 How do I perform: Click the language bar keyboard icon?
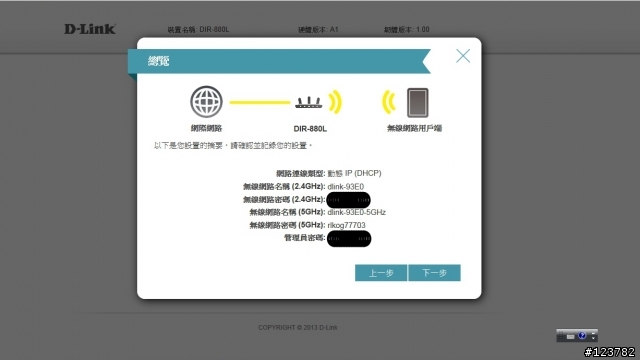click(x=571, y=337)
